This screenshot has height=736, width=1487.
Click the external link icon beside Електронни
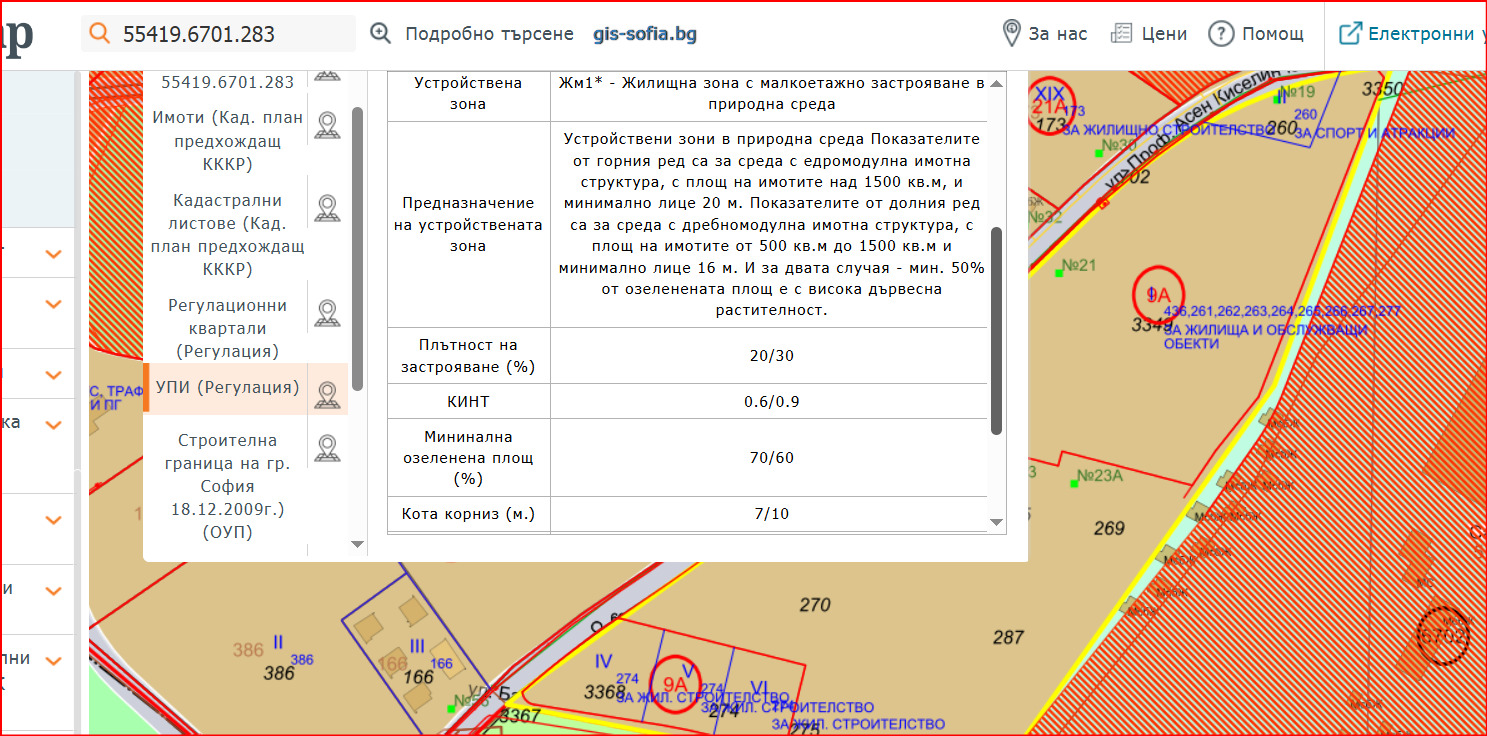coord(1350,33)
